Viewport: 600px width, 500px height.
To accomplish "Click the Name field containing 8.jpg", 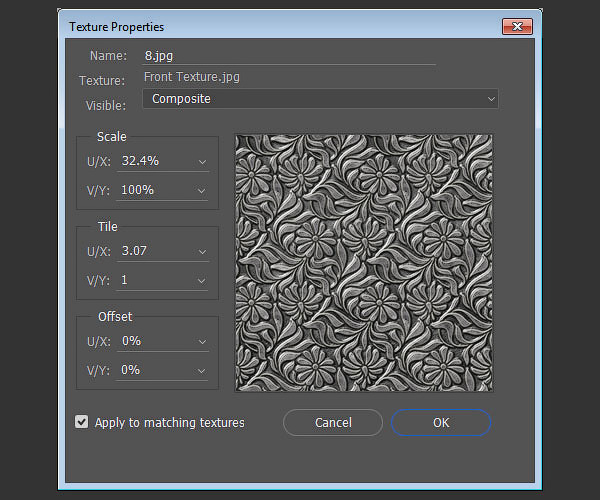I will tap(289, 56).
